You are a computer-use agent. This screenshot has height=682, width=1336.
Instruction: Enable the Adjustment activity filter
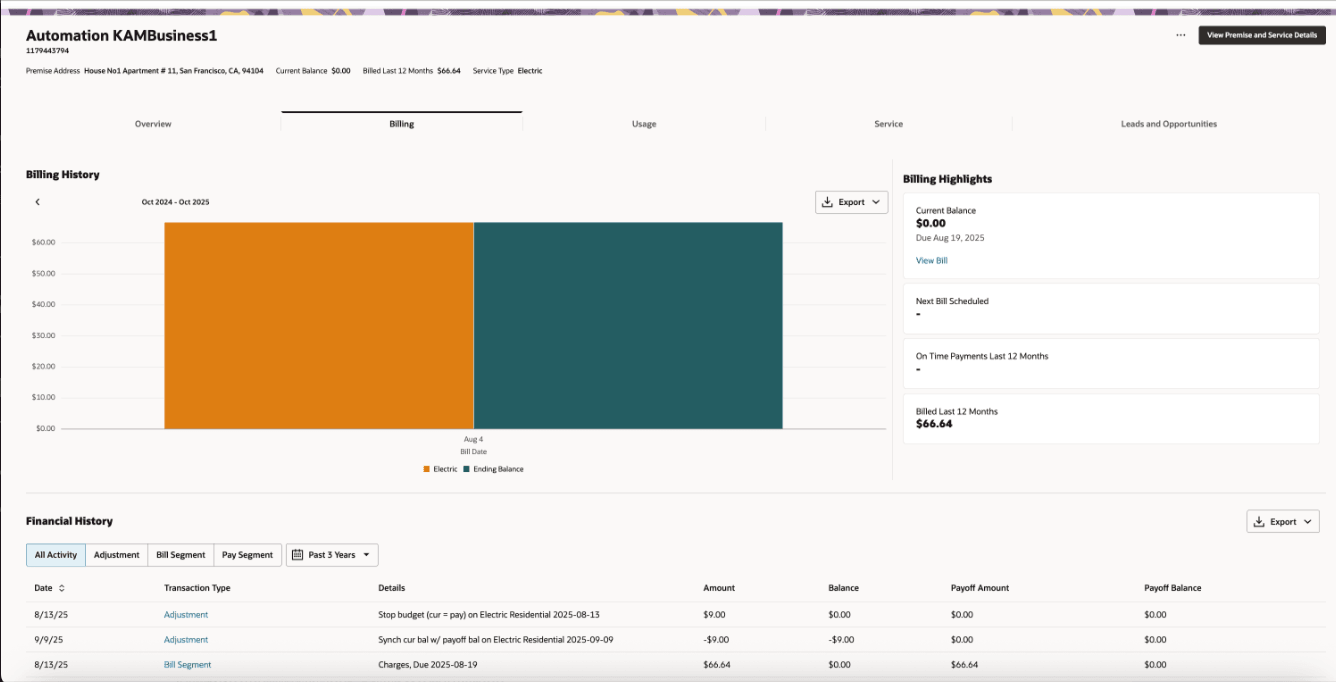[117, 554]
